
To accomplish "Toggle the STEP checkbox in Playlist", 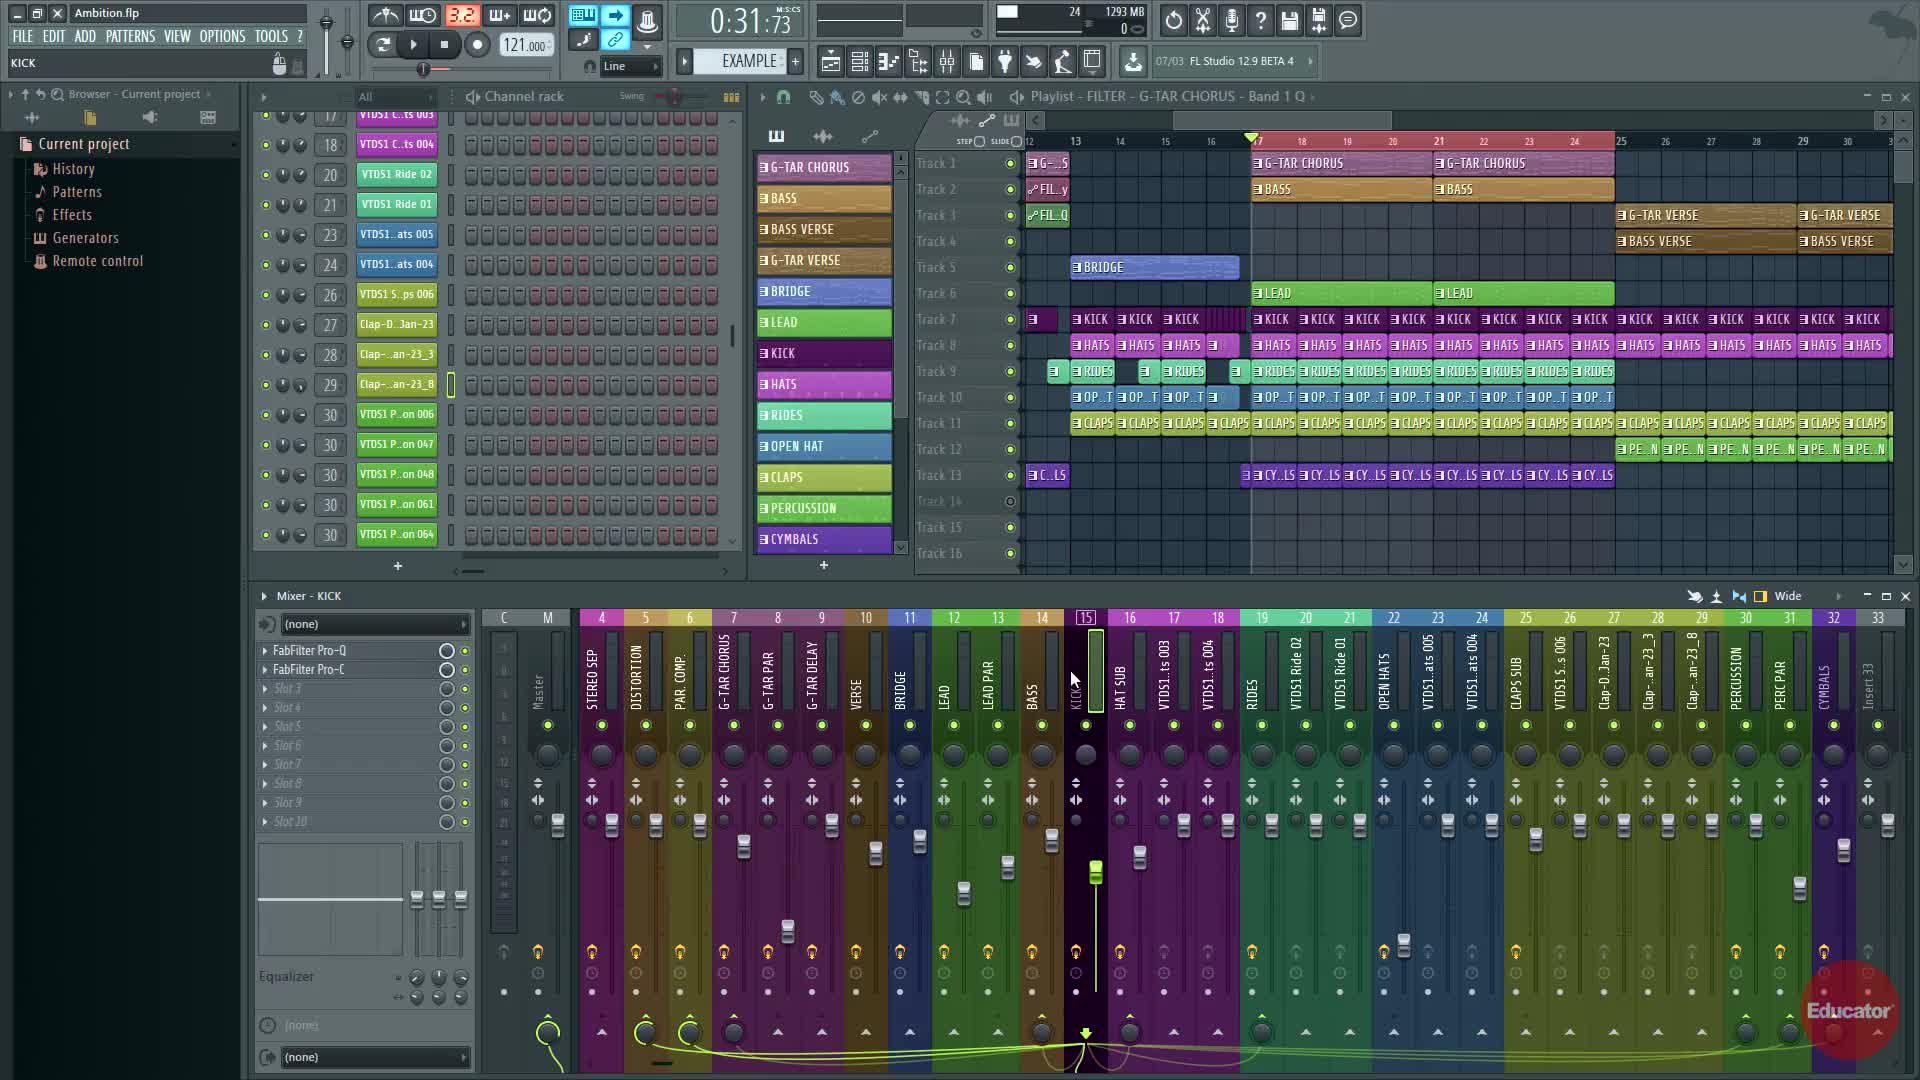I will point(979,141).
